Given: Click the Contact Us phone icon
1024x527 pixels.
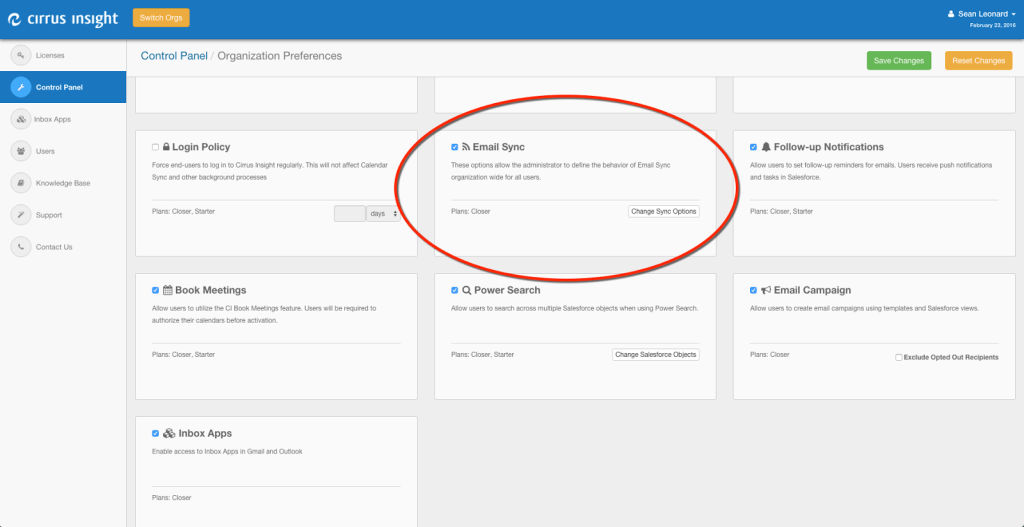Looking at the screenshot, I should [21, 247].
